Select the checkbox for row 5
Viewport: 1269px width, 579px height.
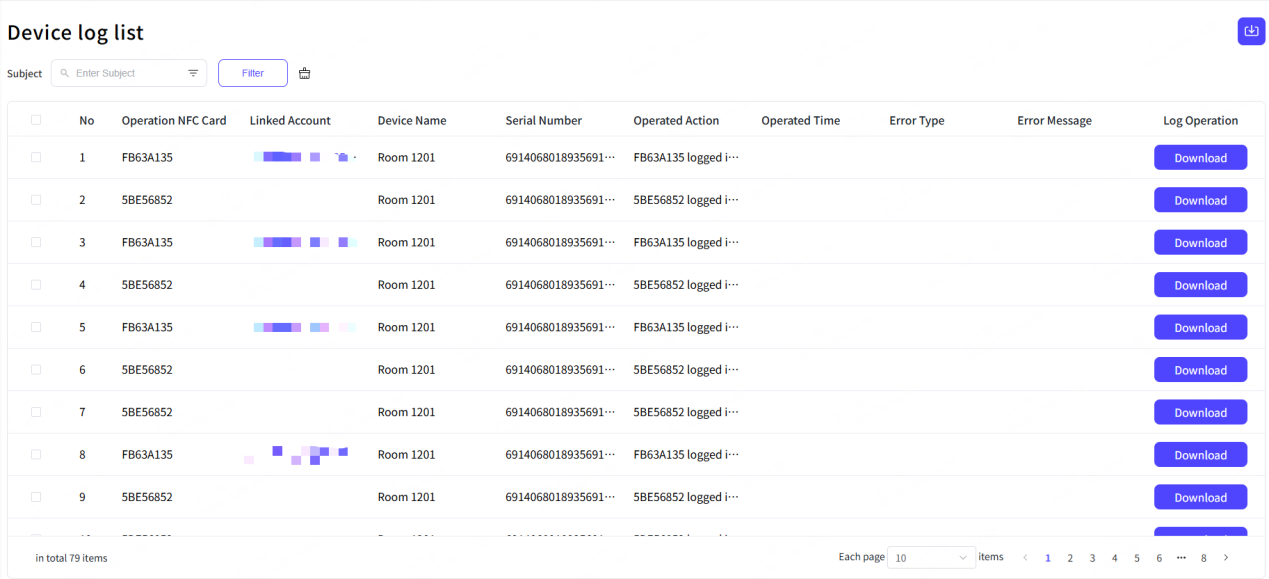pos(36,327)
